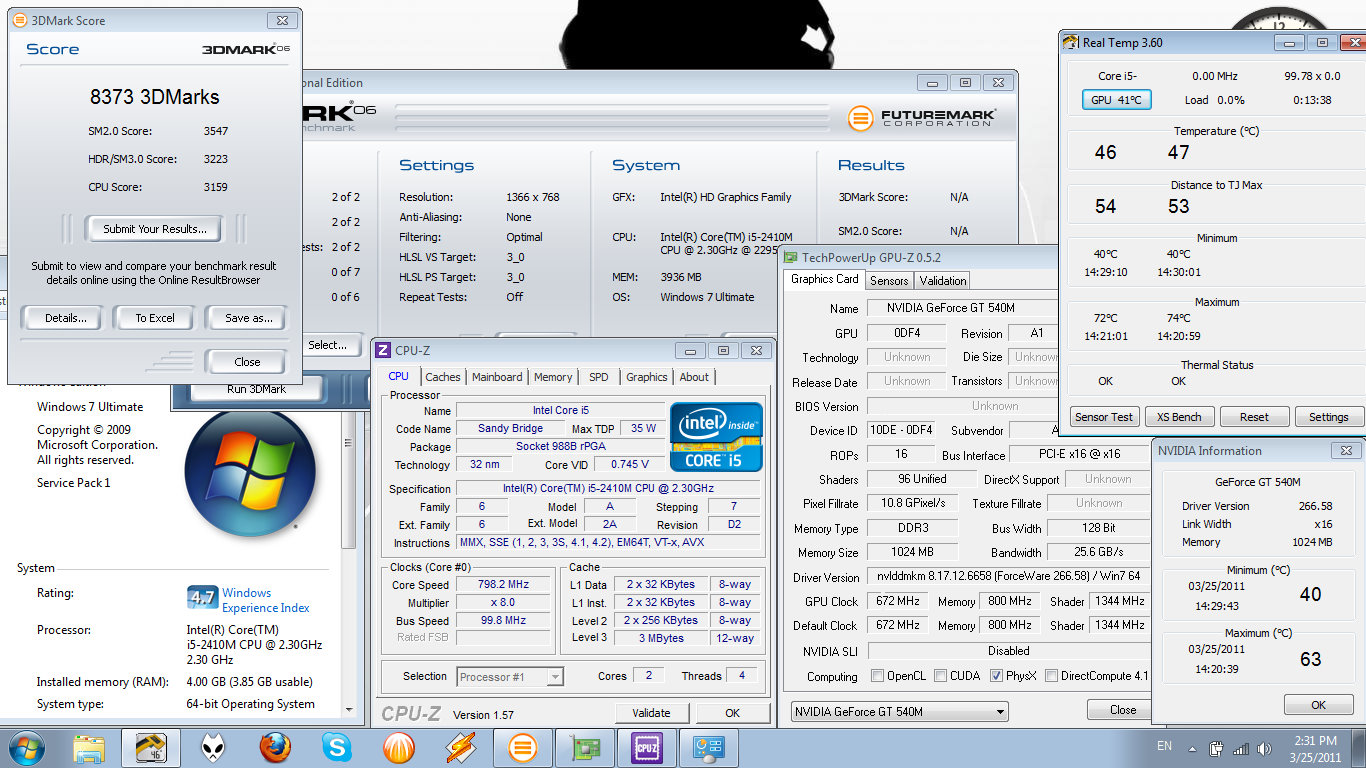Click the white fox-head taskbar icon

coord(213,748)
